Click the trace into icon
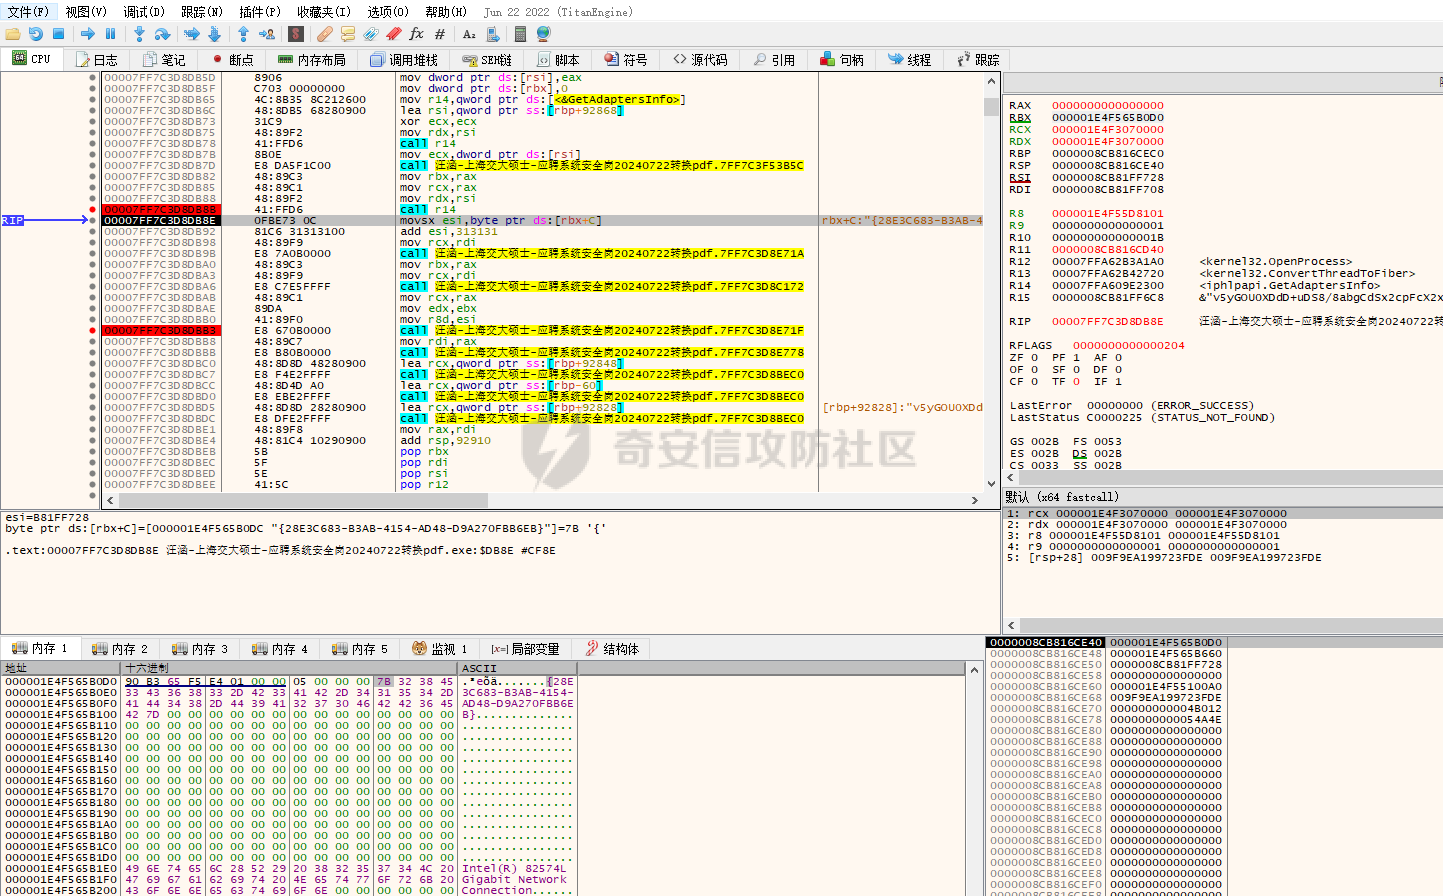 (x=191, y=34)
